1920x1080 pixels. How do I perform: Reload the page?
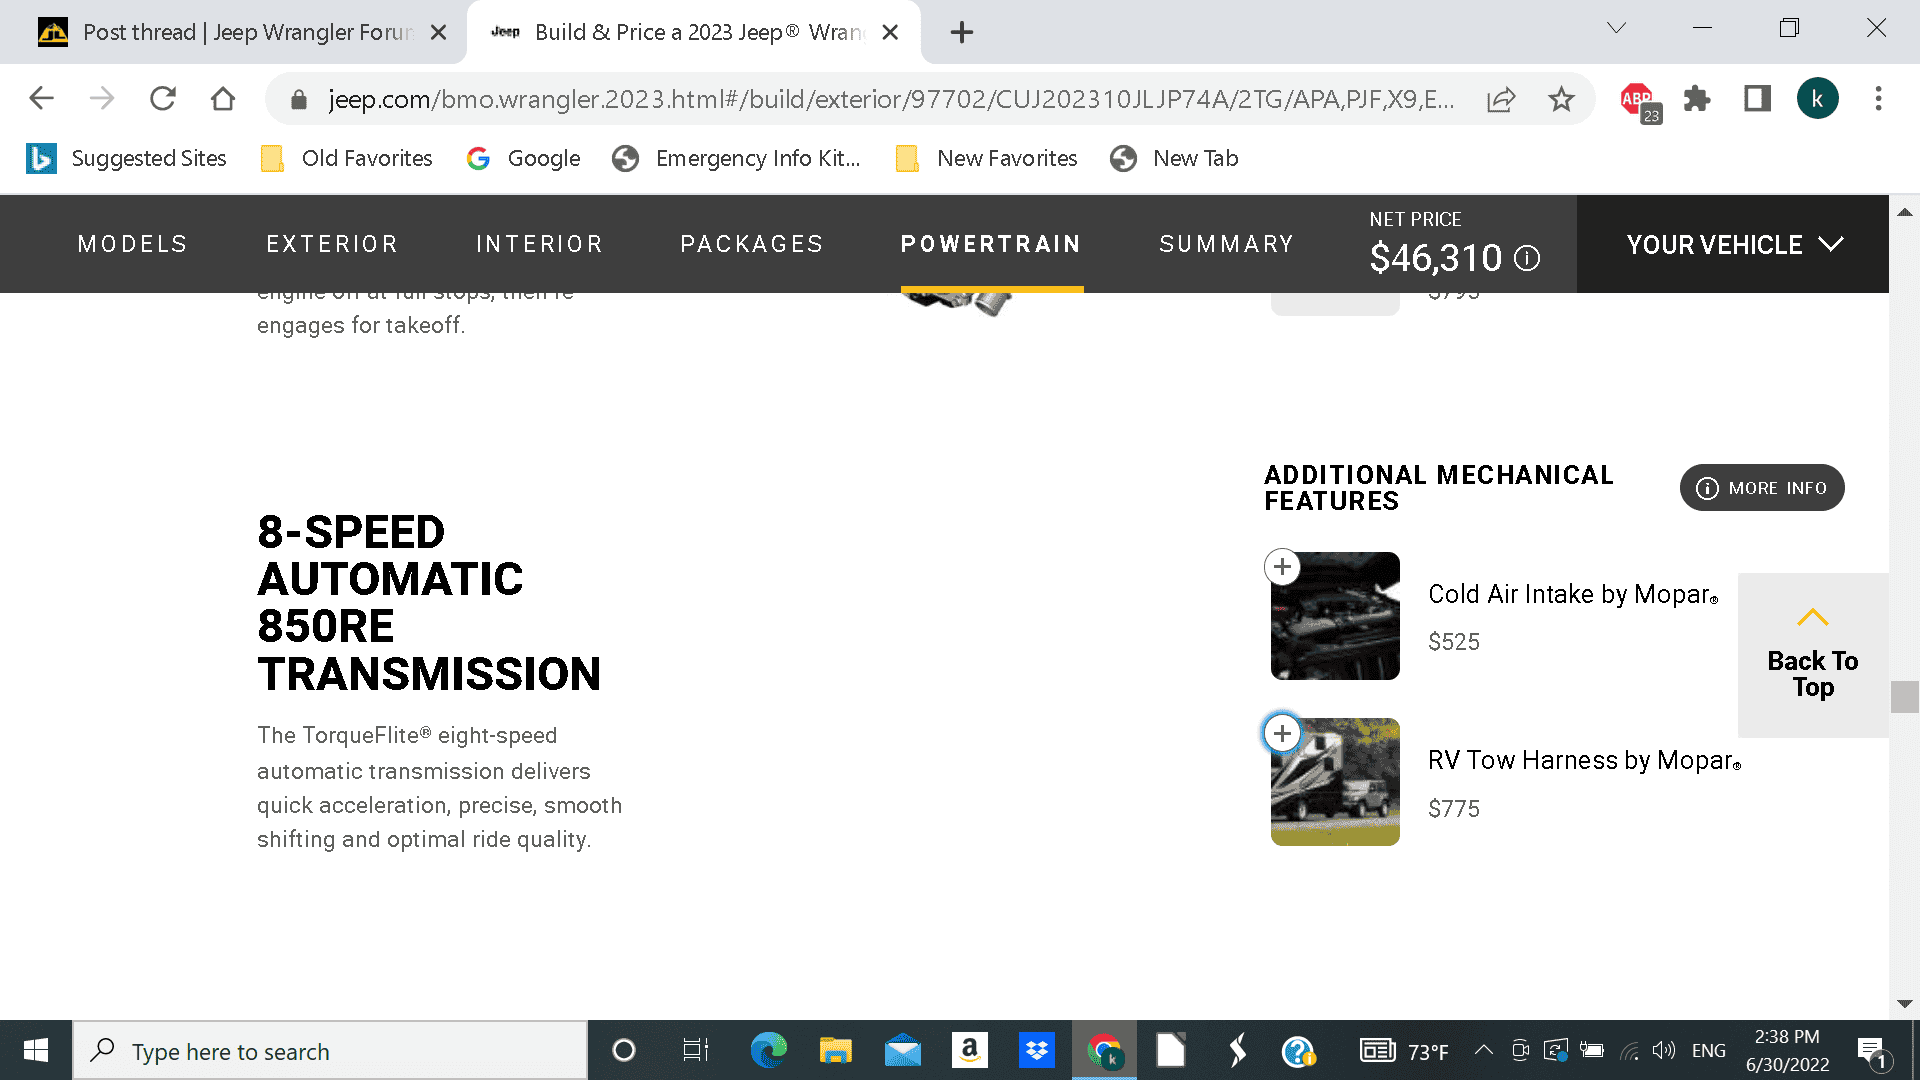point(162,98)
